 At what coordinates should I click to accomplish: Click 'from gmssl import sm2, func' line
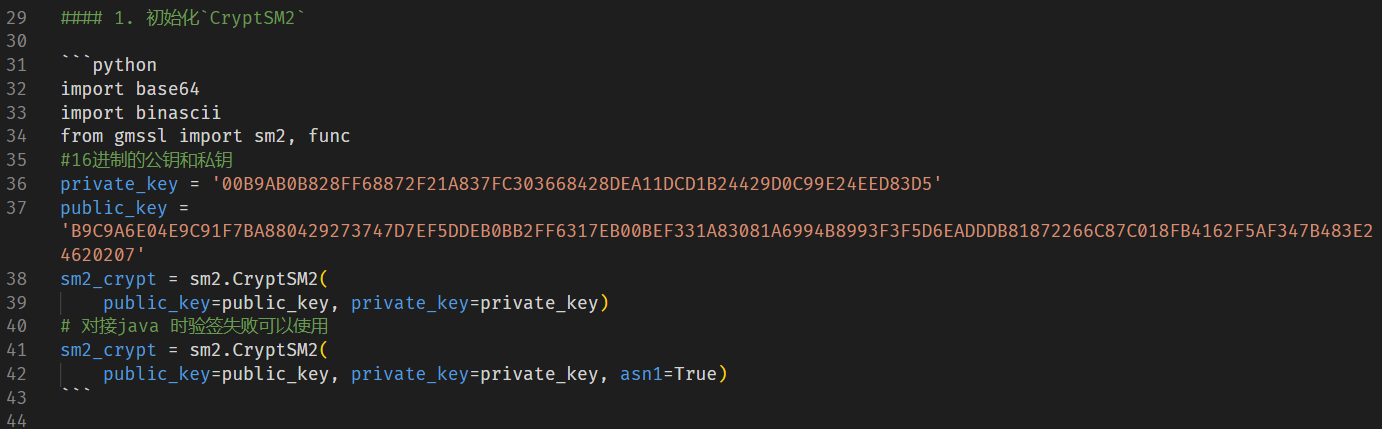[x=206, y=136]
